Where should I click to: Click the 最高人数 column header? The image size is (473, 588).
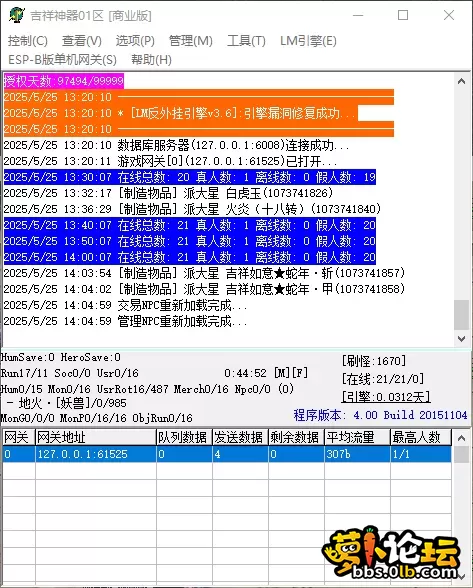(x=421, y=437)
